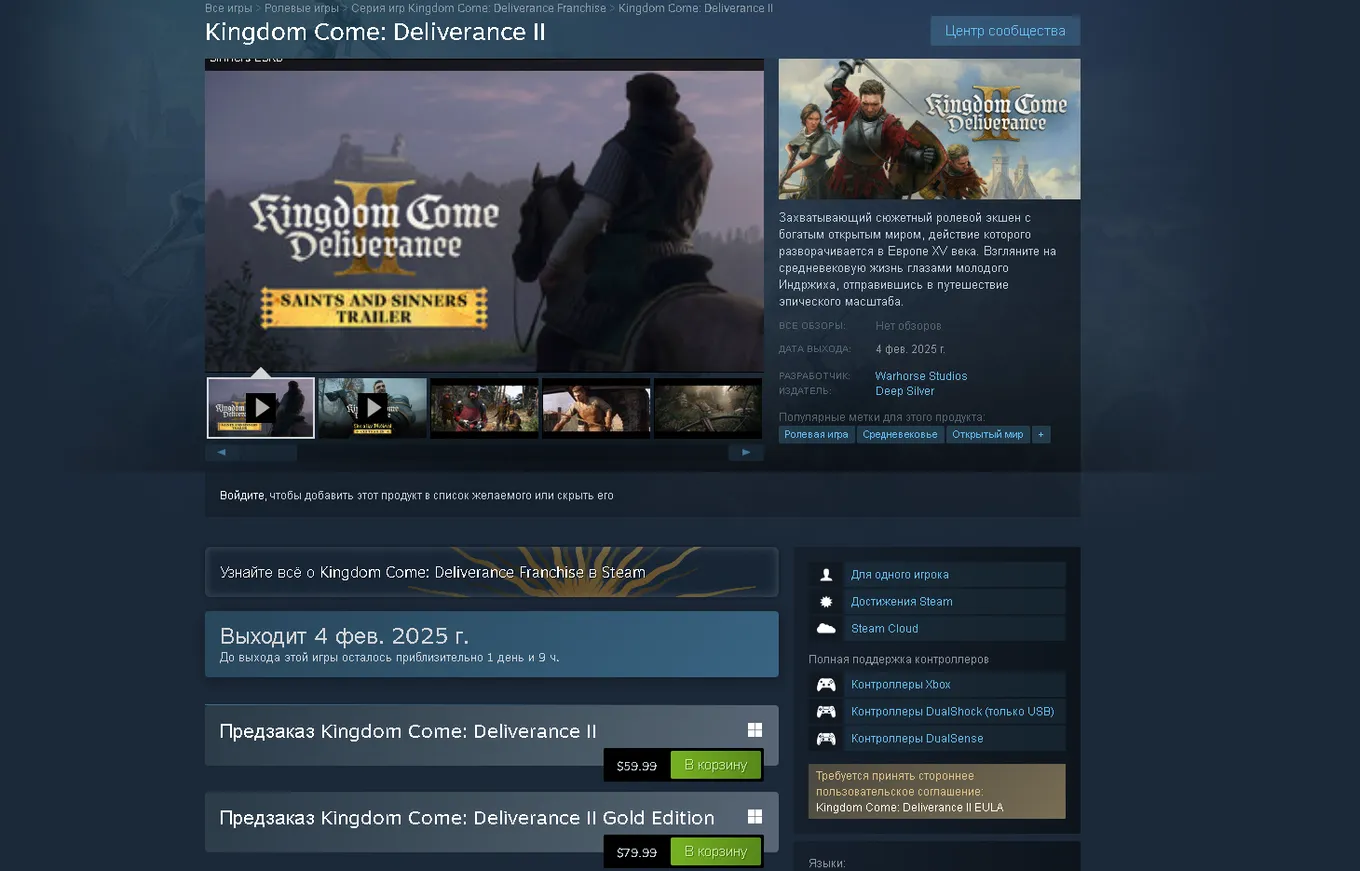Click the release date 4 фев. 2025 г.
This screenshot has width=1360, height=871.
point(910,349)
